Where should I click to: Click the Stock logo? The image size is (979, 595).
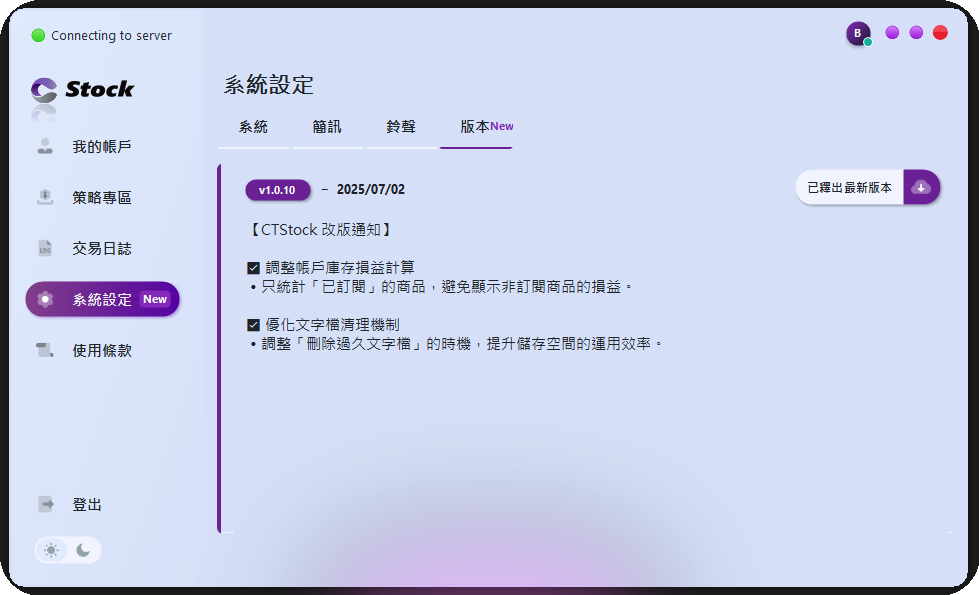click(82, 89)
